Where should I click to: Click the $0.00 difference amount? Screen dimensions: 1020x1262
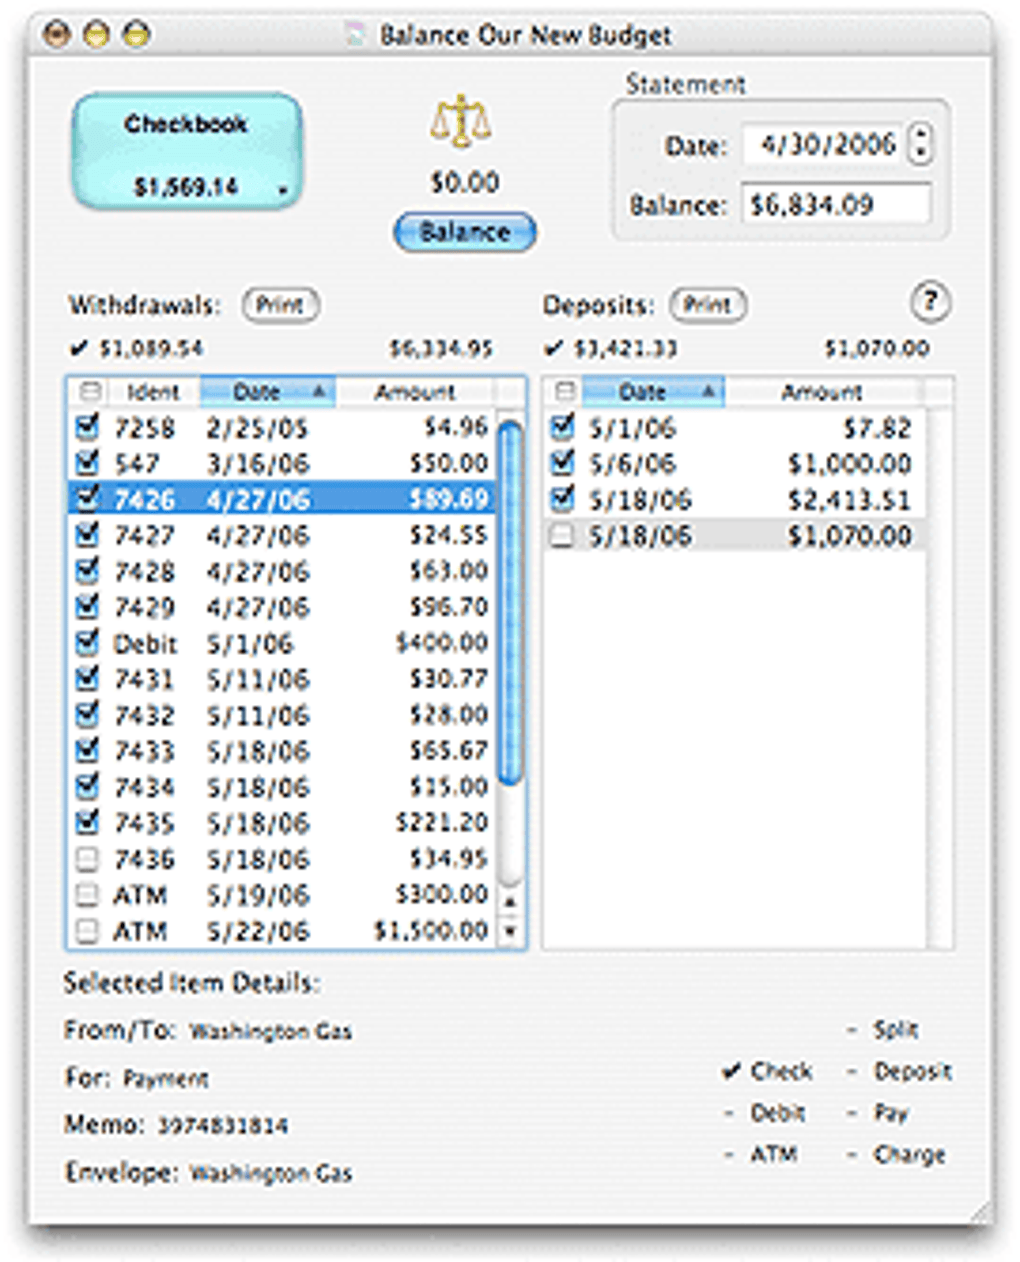click(465, 182)
